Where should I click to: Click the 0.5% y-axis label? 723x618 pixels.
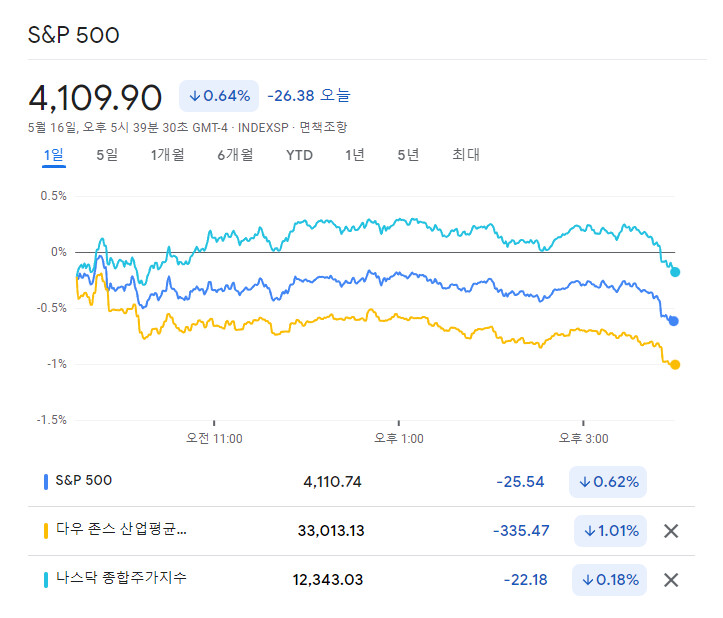click(53, 196)
